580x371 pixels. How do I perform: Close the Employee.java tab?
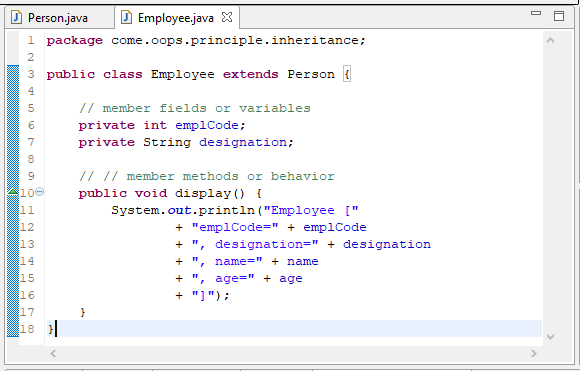tap(227, 17)
